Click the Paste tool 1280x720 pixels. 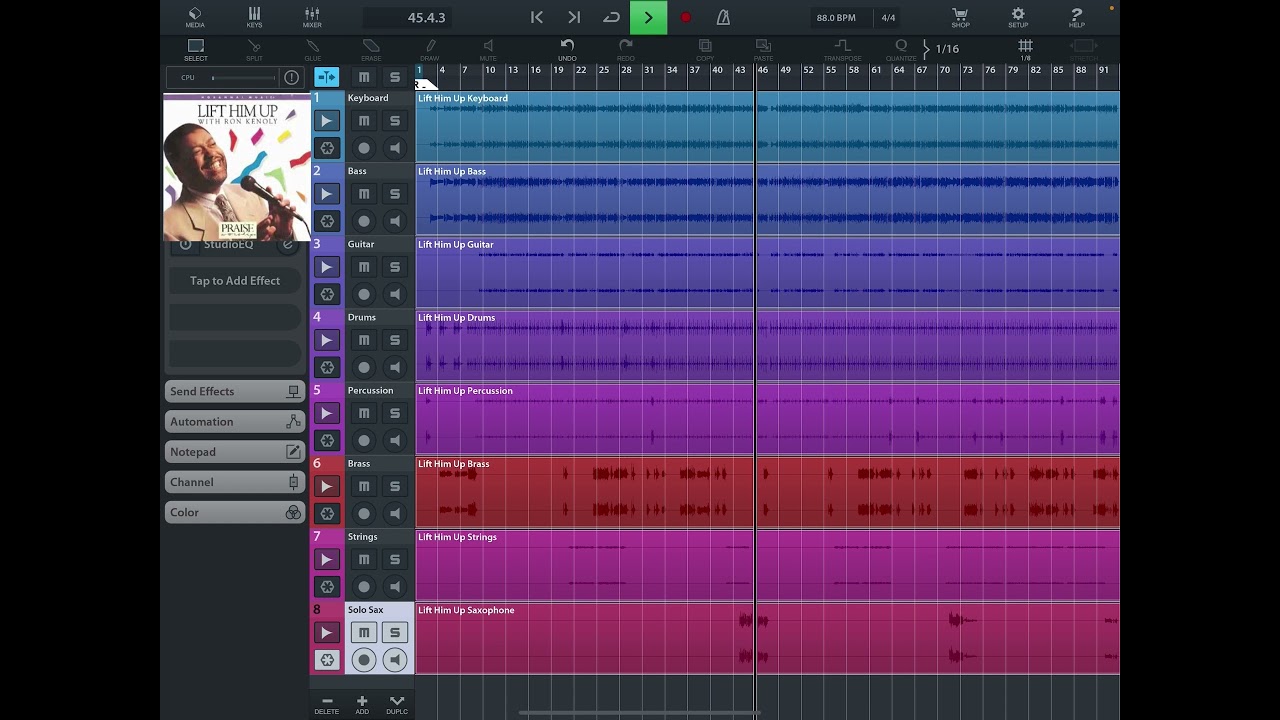[763, 50]
